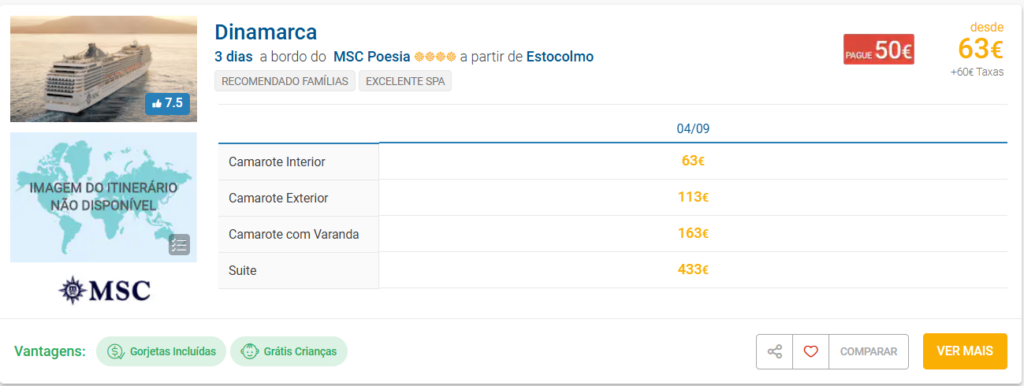Open the cruise ship photo thumbnail

point(103,69)
